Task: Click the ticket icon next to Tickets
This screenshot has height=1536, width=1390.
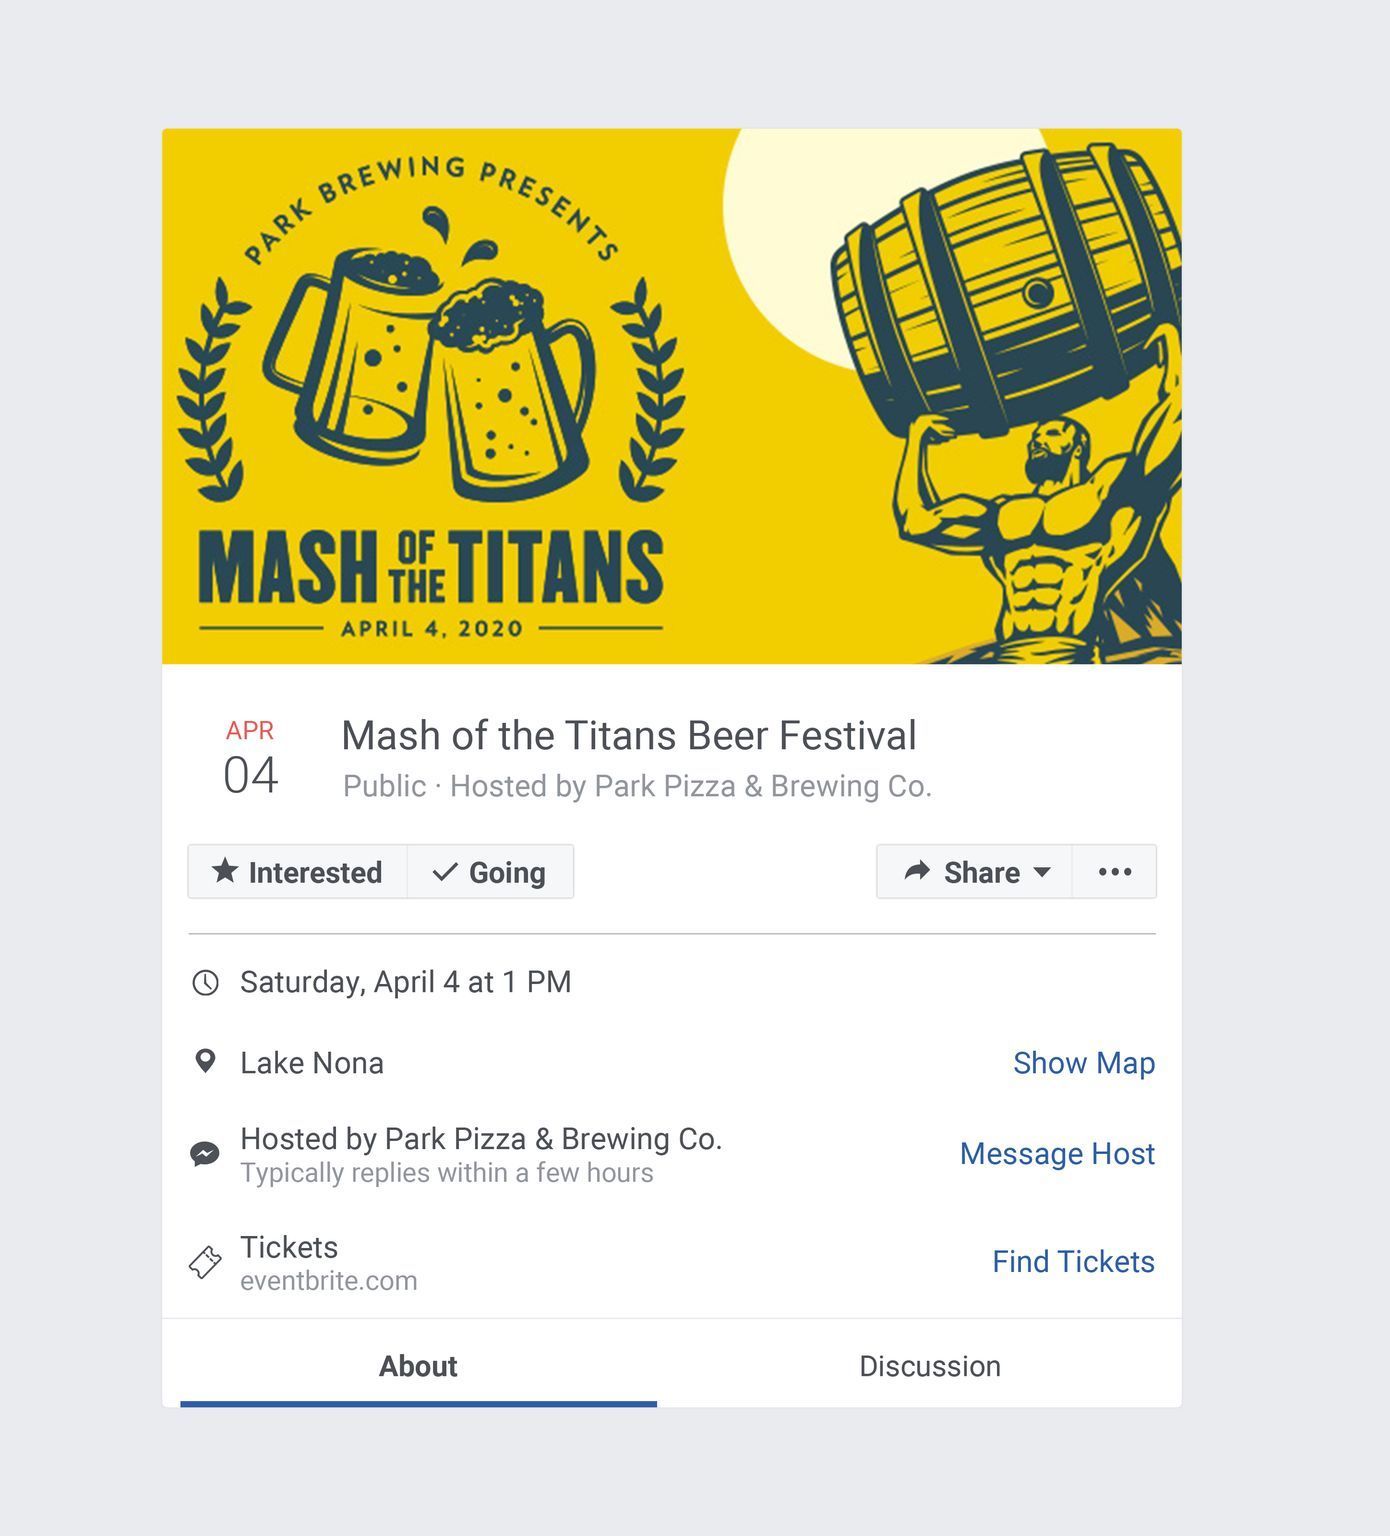Action: click(x=204, y=1262)
